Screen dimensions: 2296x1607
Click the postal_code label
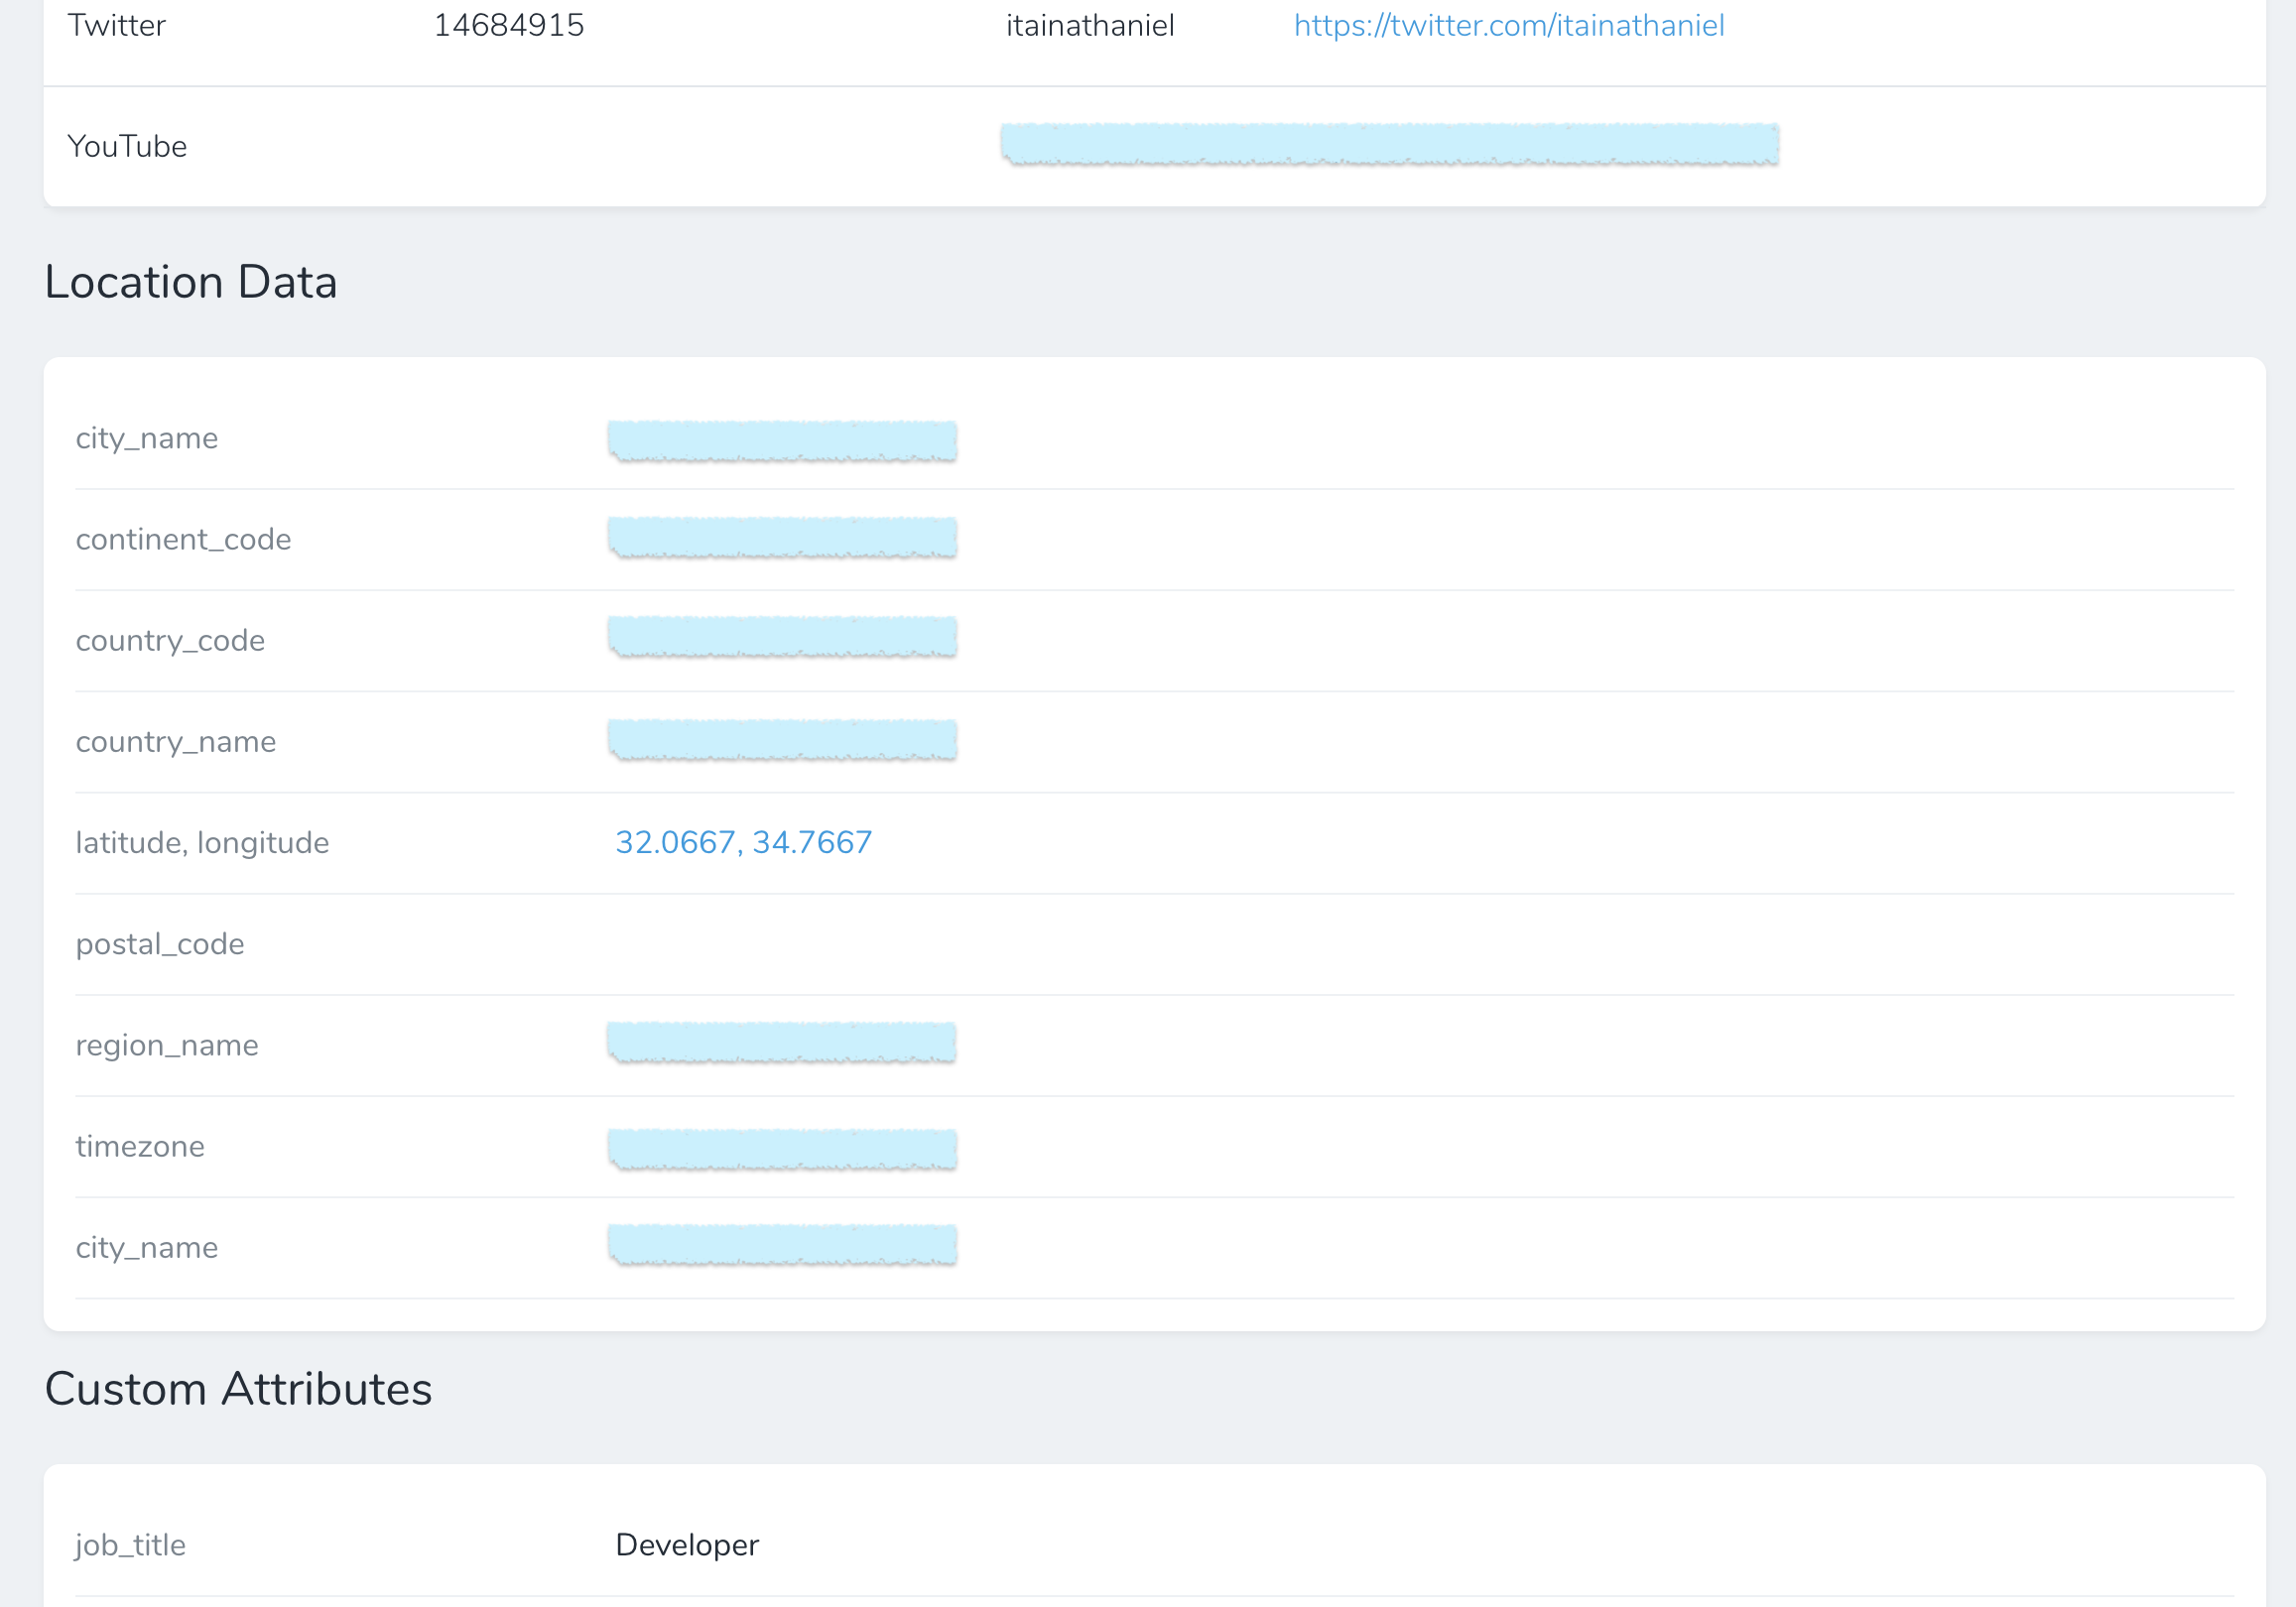click(x=160, y=944)
